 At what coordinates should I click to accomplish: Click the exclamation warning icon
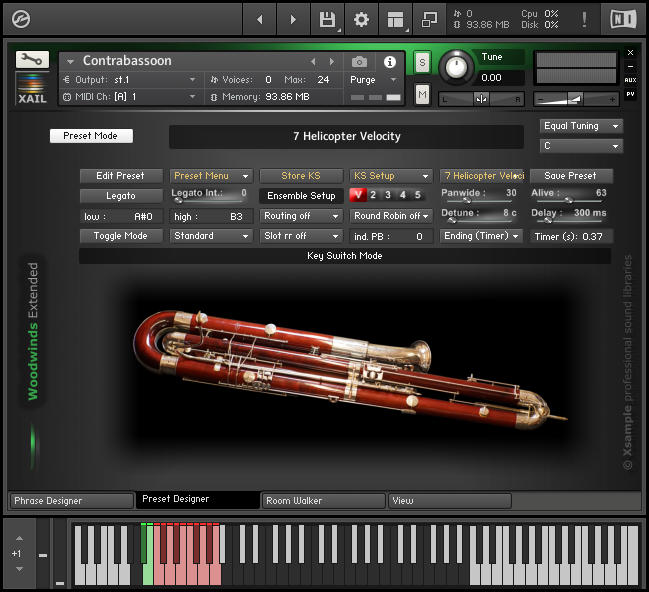point(584,19)
